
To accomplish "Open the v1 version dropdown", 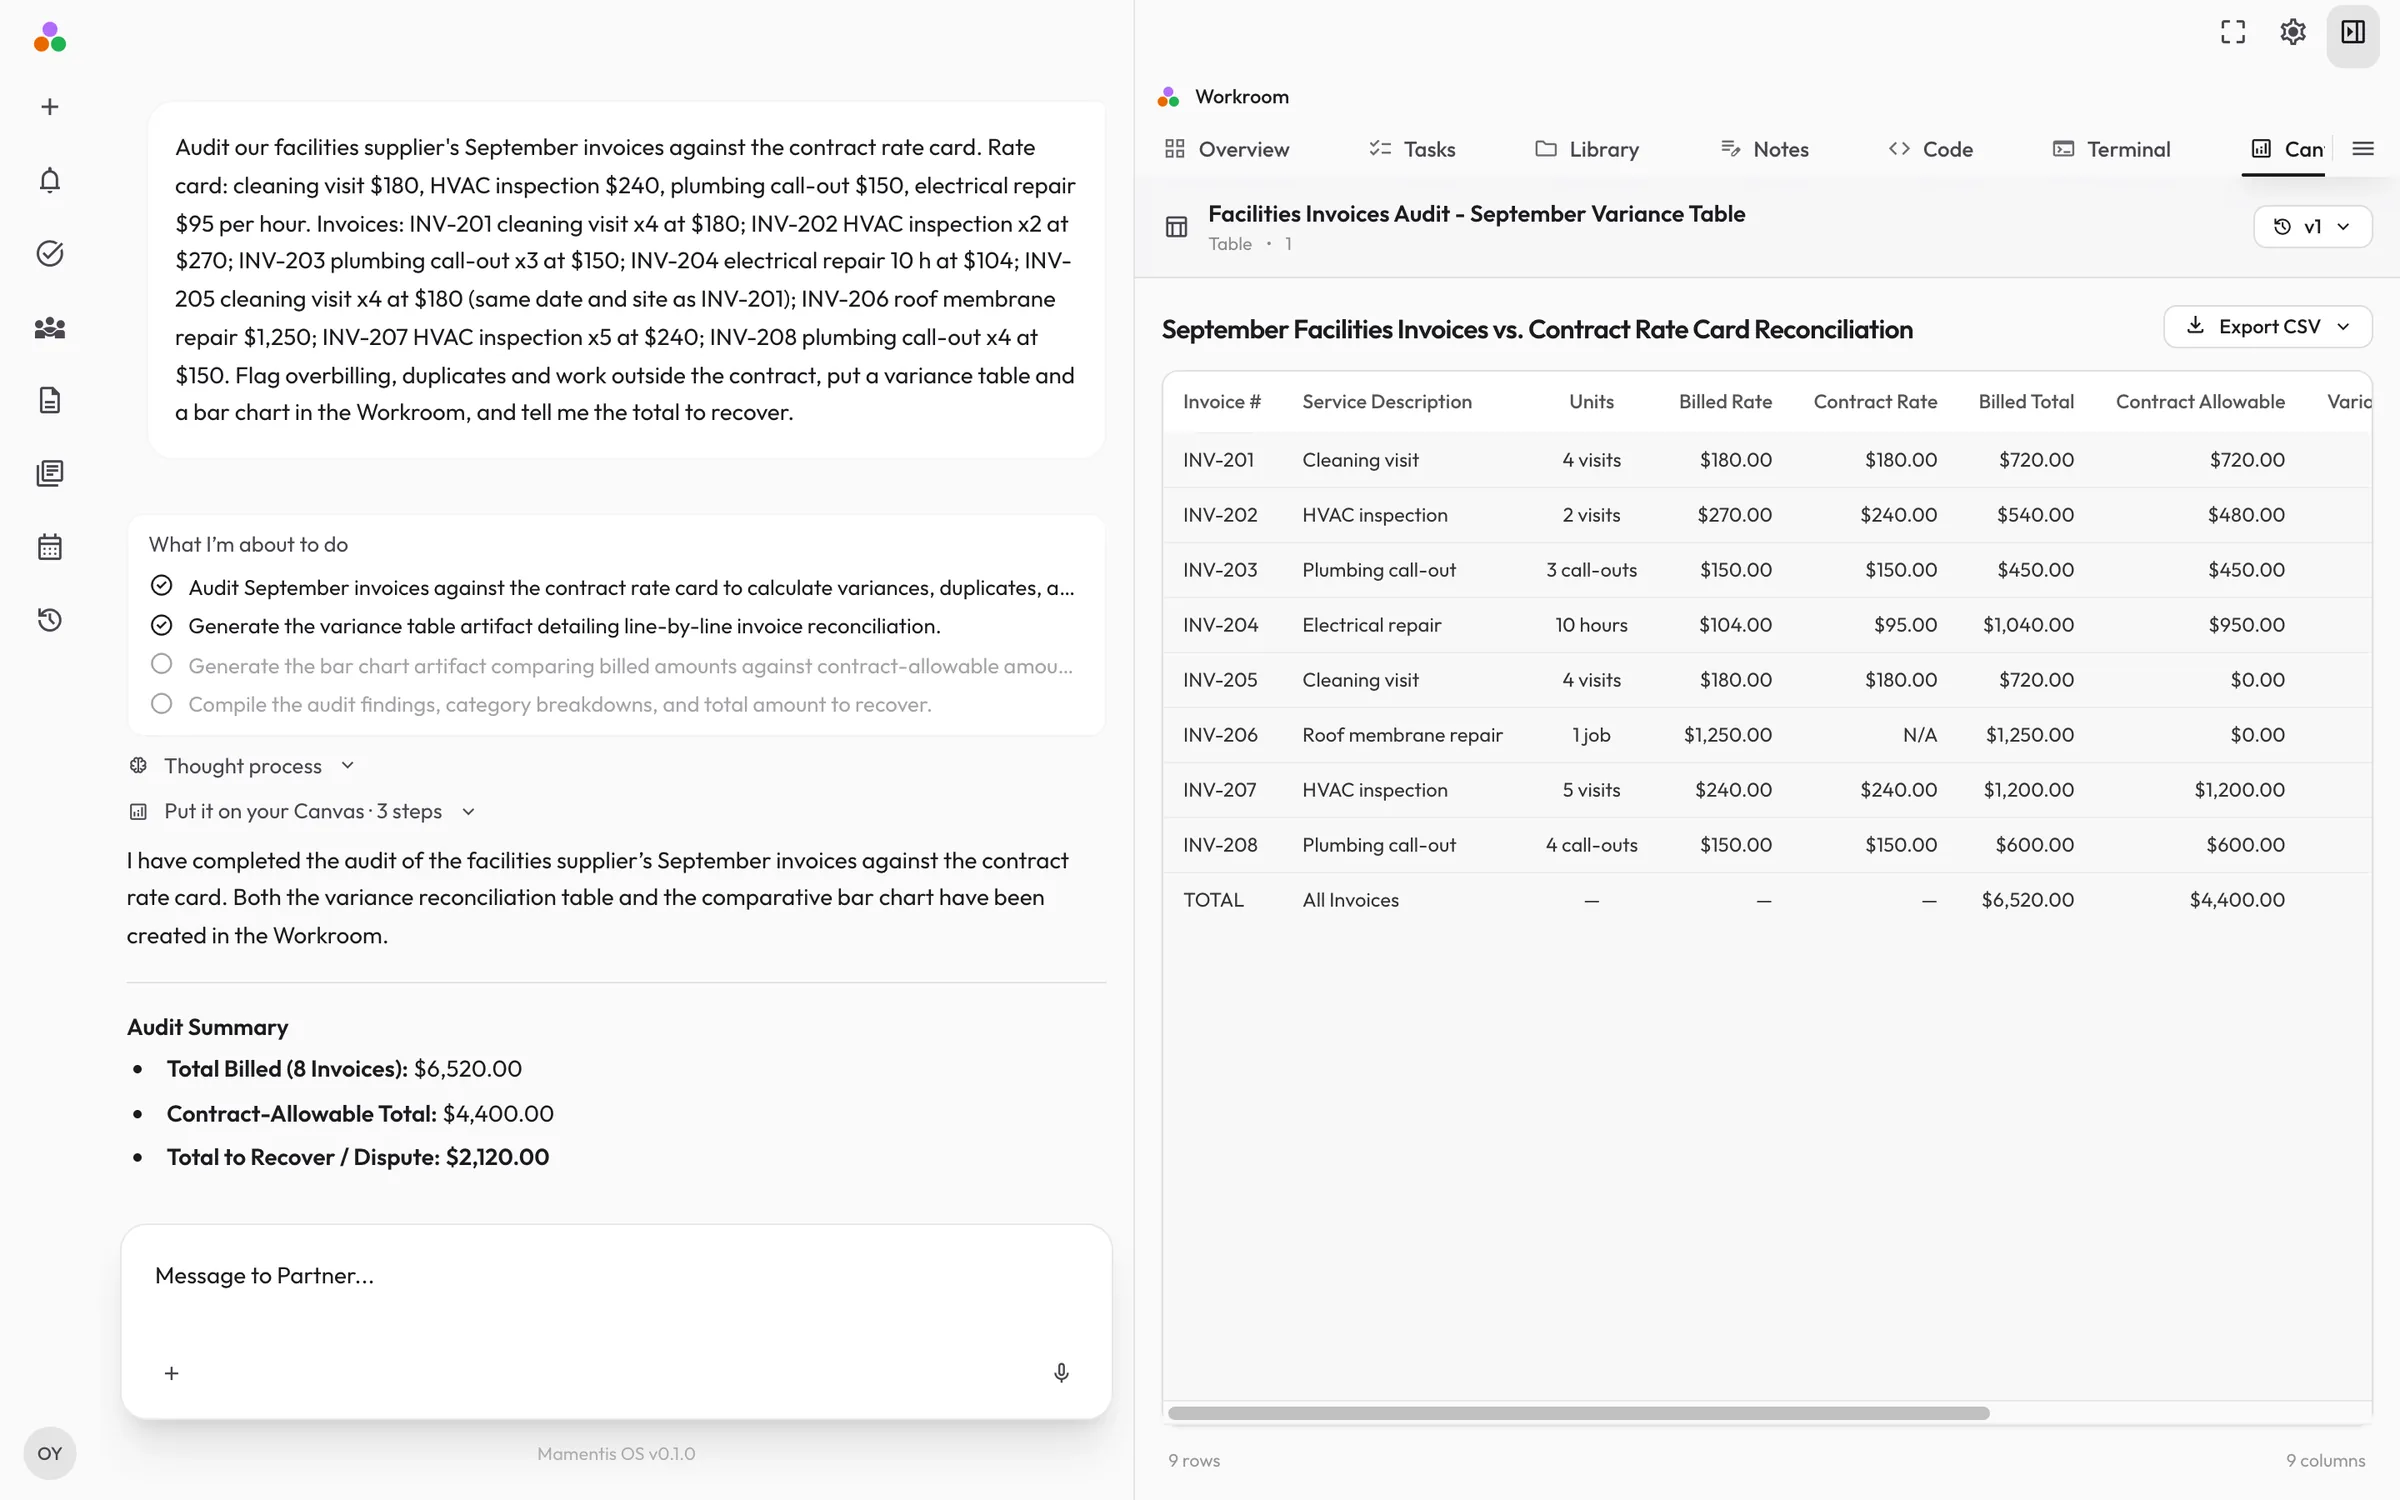I will (2312, 227).
